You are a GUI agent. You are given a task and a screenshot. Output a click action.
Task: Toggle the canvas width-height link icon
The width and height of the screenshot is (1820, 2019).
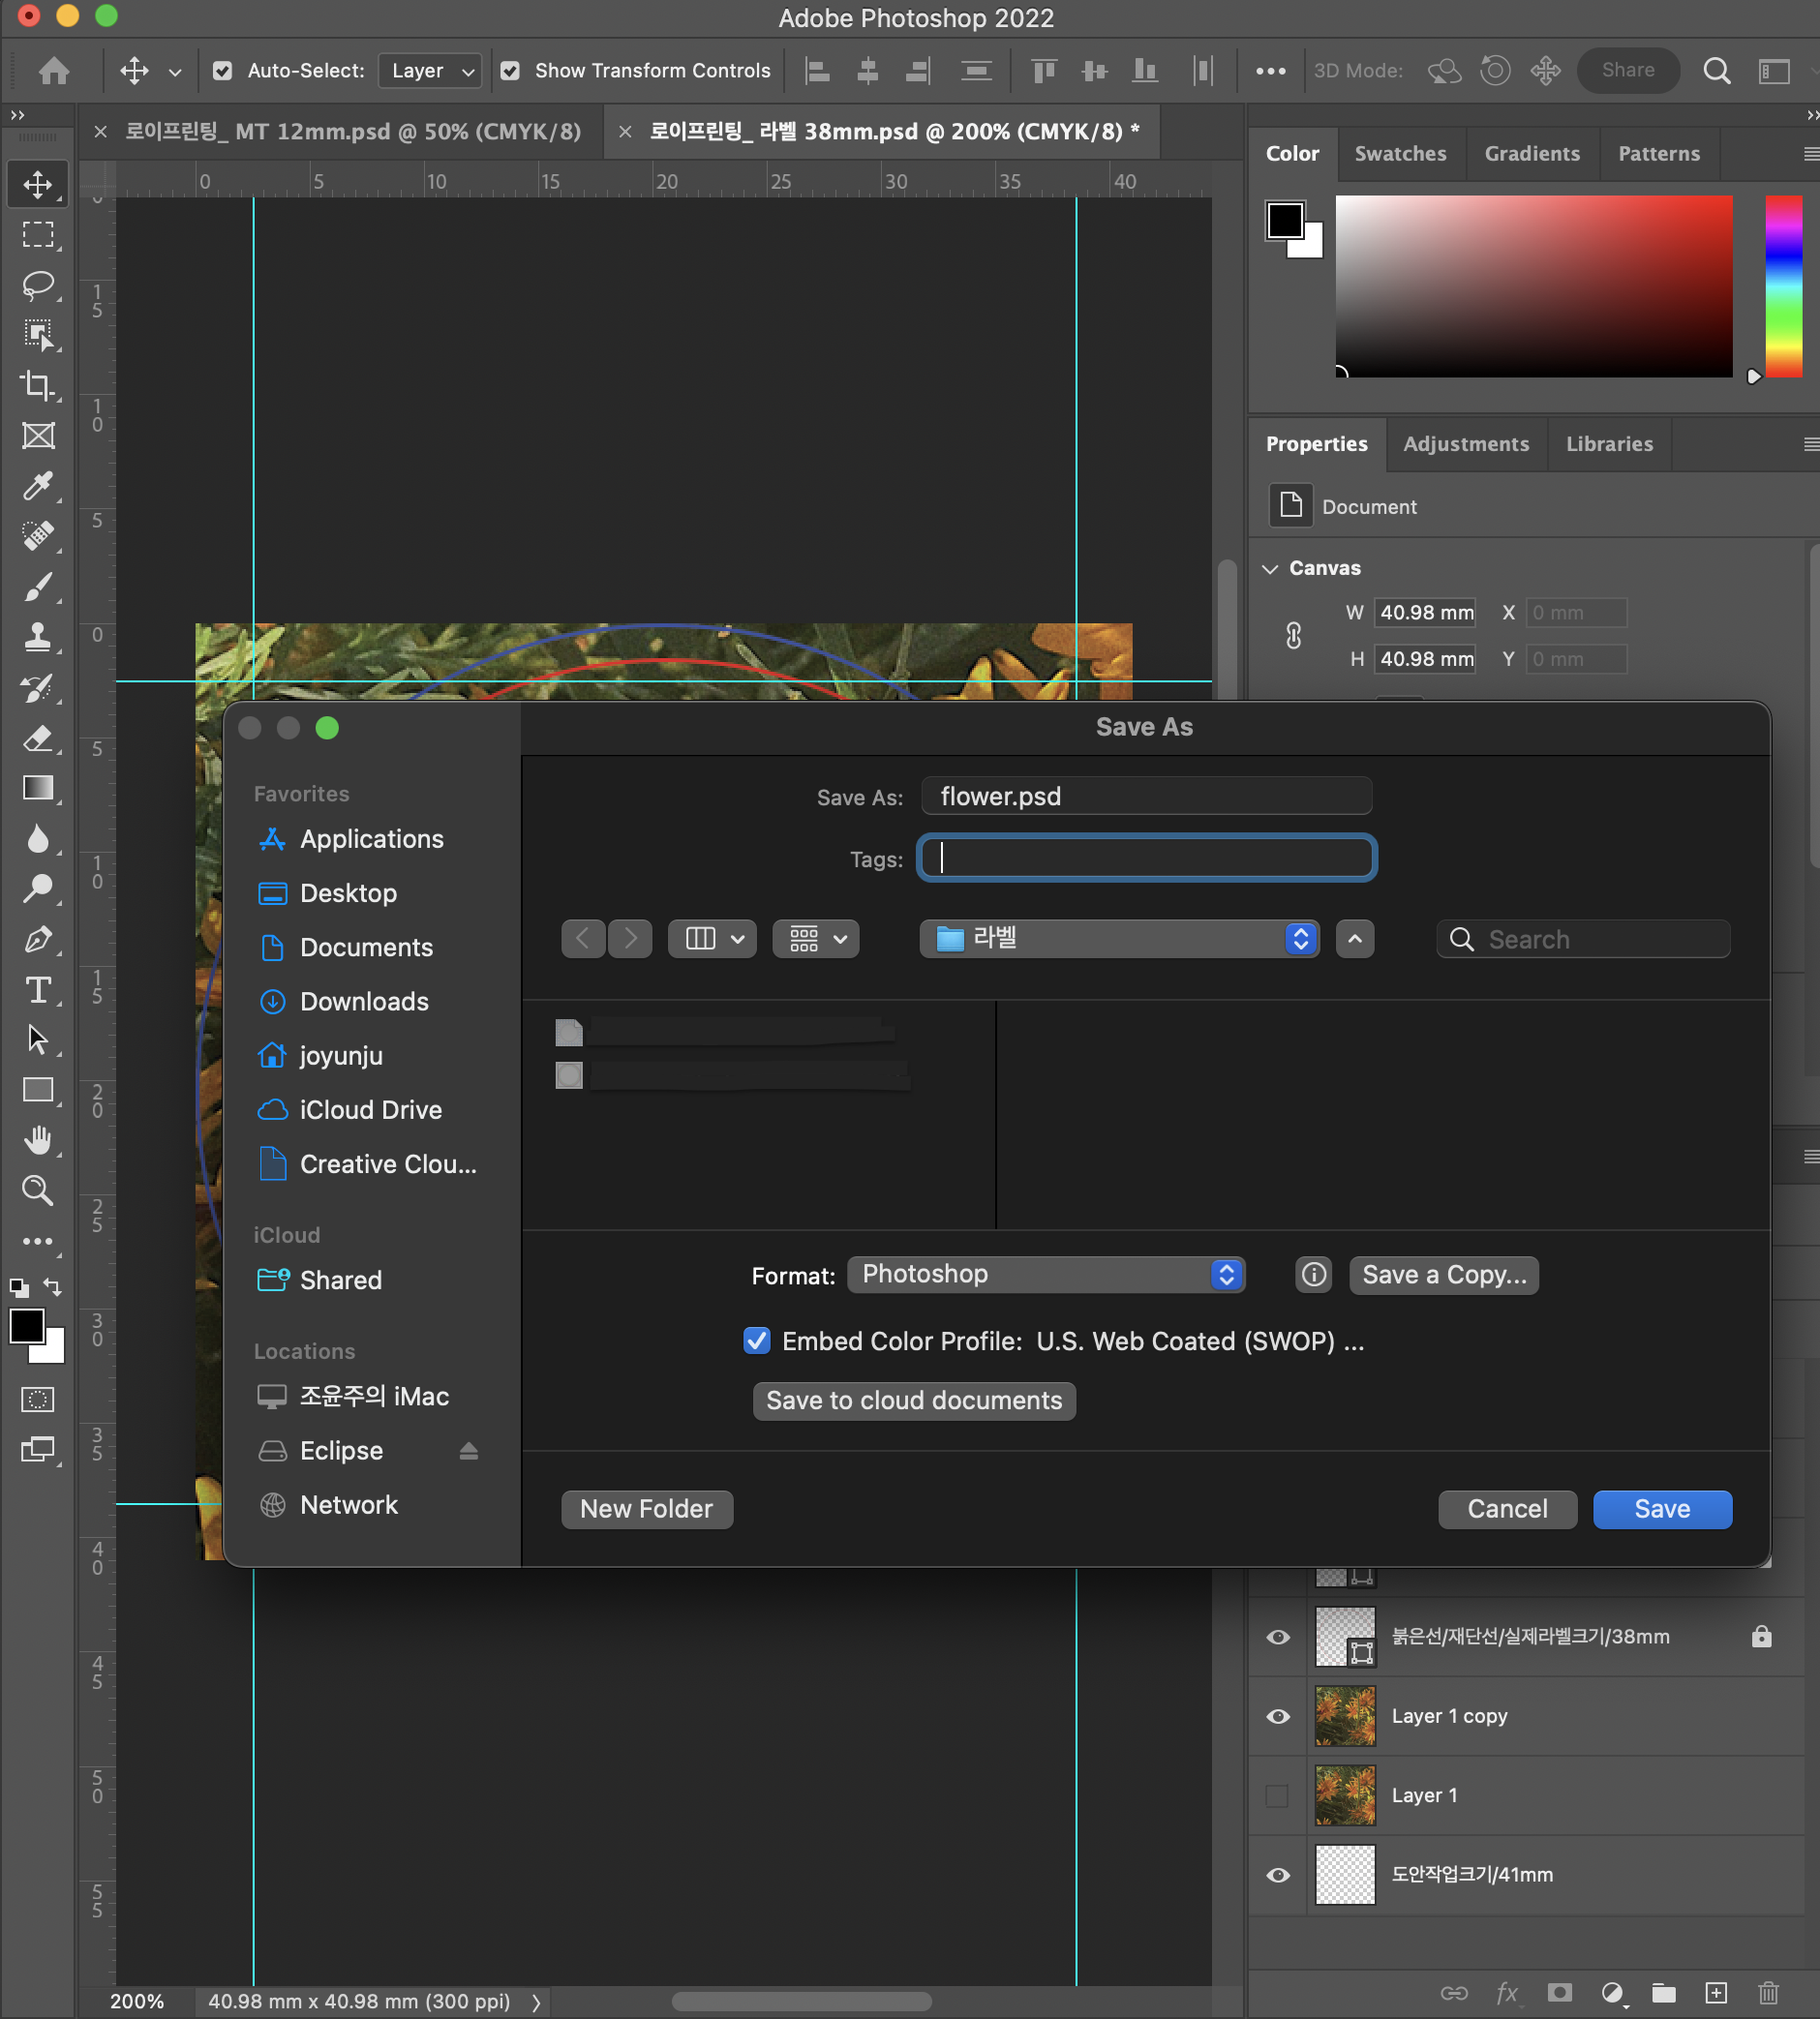[x=1293, y=635]
